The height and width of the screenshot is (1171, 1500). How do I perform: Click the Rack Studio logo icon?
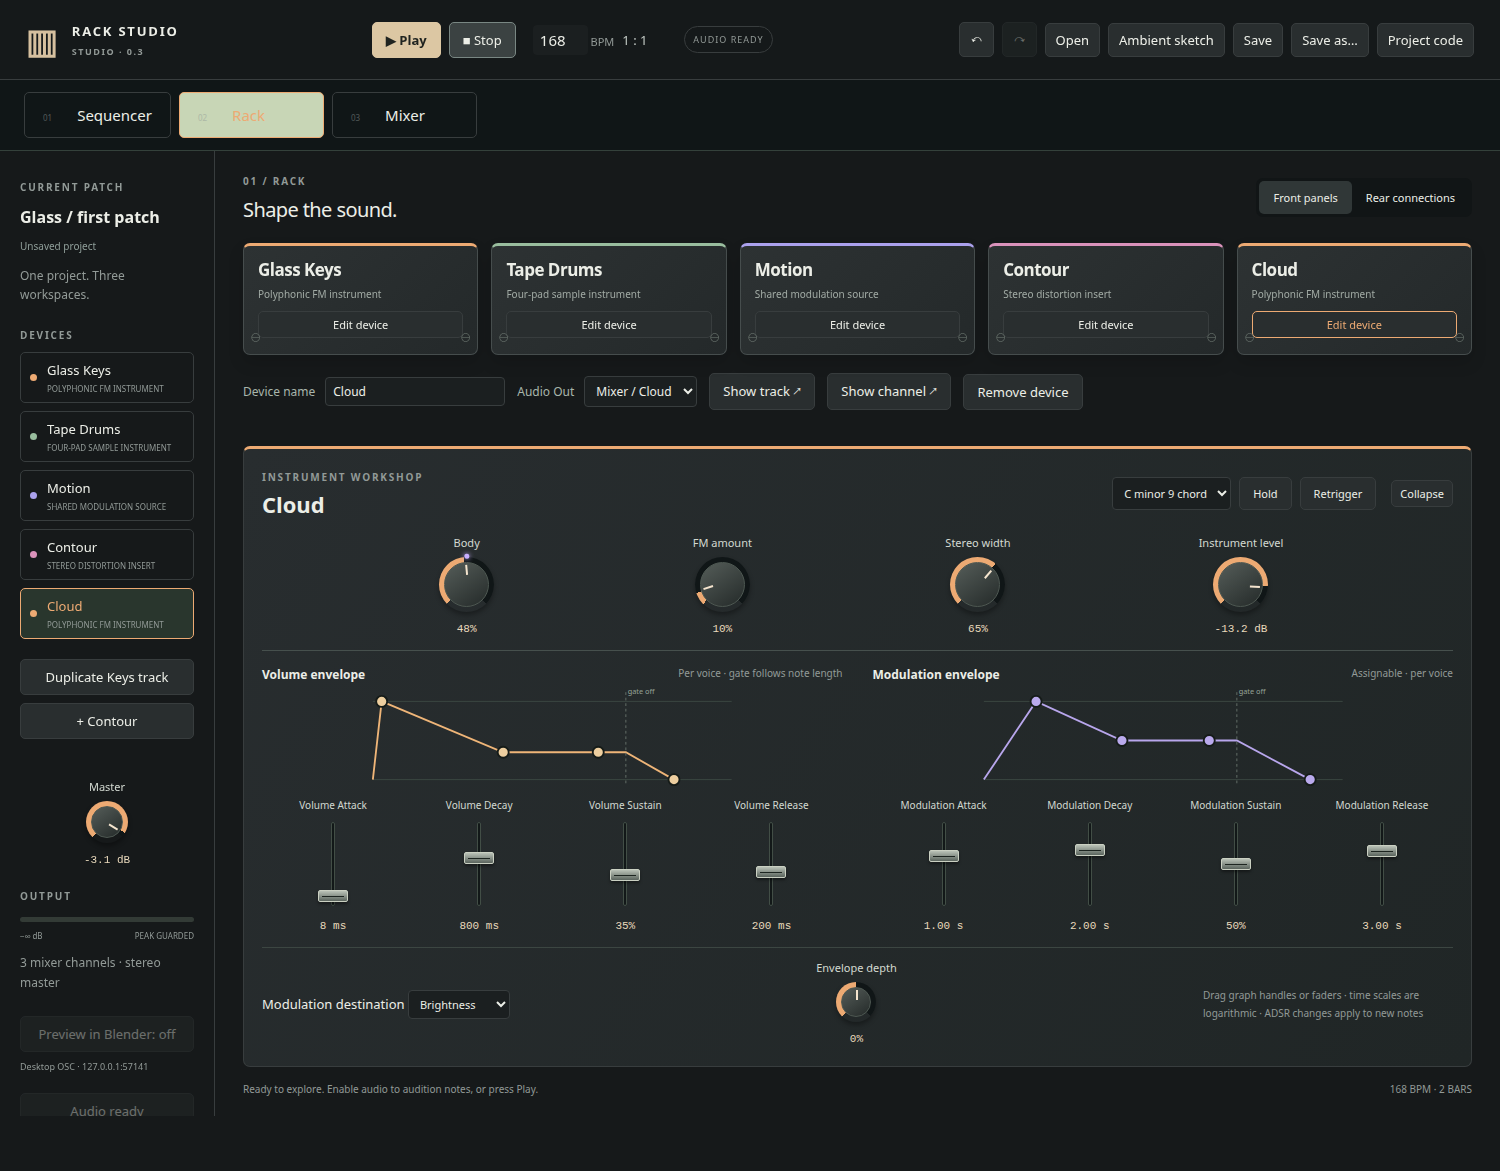point(42,43)
